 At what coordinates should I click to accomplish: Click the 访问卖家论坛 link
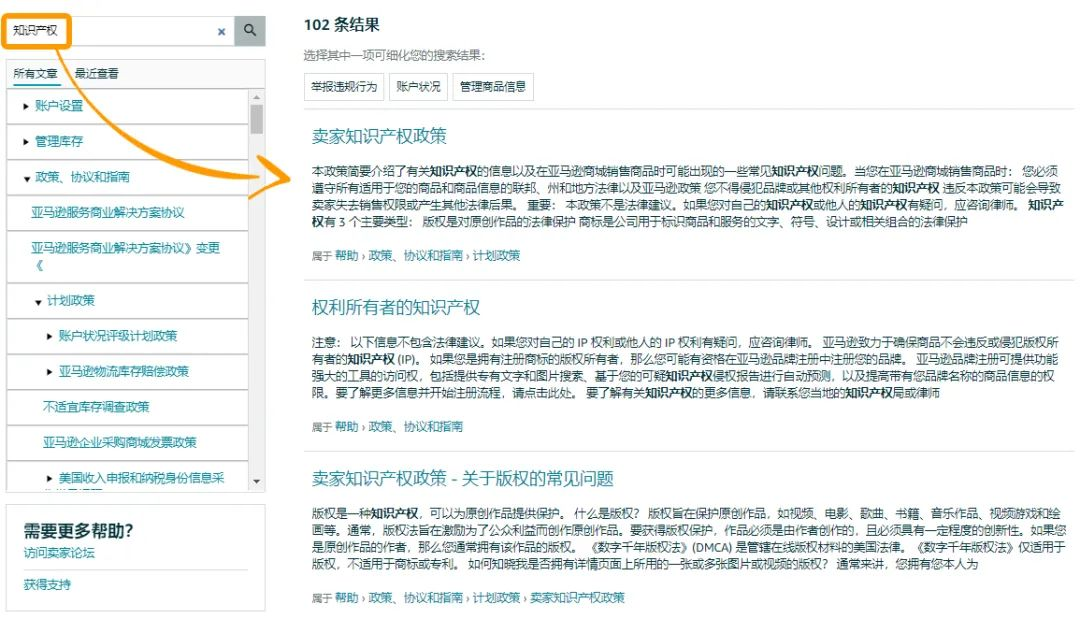[59, 553]
